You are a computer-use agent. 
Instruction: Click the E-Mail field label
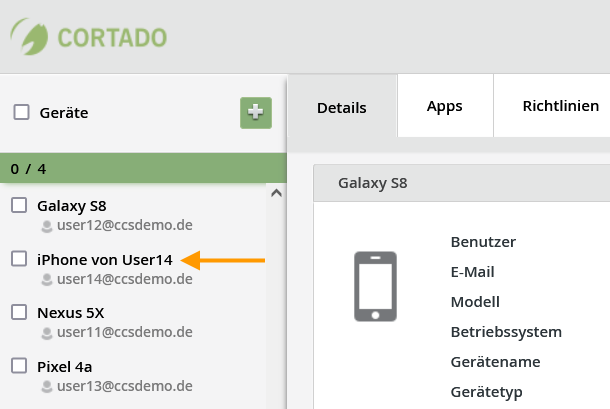click(473, 272)
